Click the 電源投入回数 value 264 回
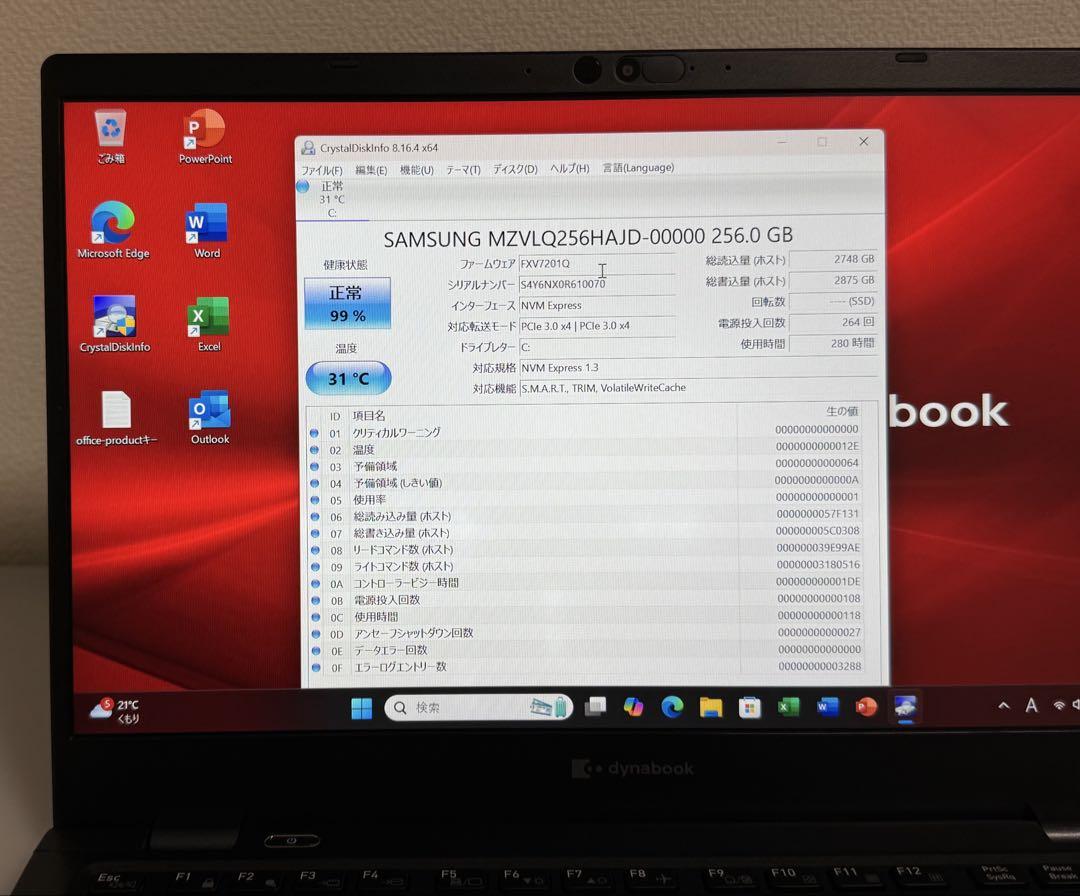The width and height of the screenshot is (1080, 896). [833, 322]
